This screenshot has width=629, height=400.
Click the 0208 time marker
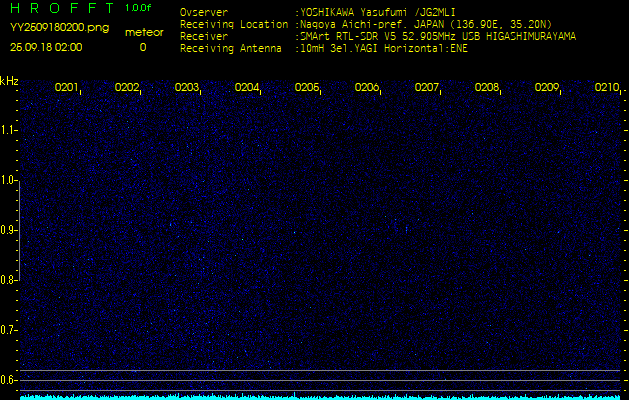click(x=486, y=87)
